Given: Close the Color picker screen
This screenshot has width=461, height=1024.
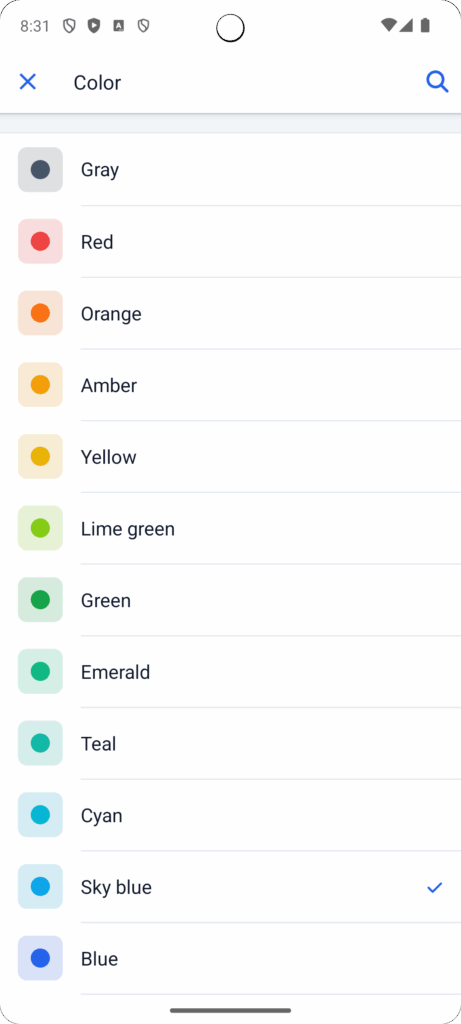Looking at the screenshot, I should coord(27,82).
